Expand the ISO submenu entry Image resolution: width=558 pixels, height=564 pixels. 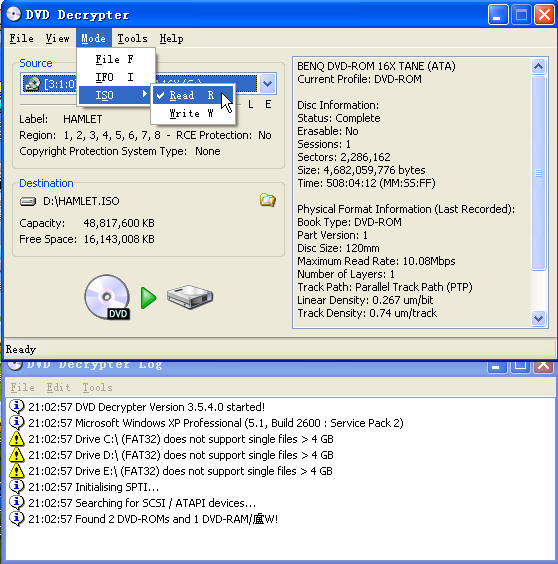(115, 95)
